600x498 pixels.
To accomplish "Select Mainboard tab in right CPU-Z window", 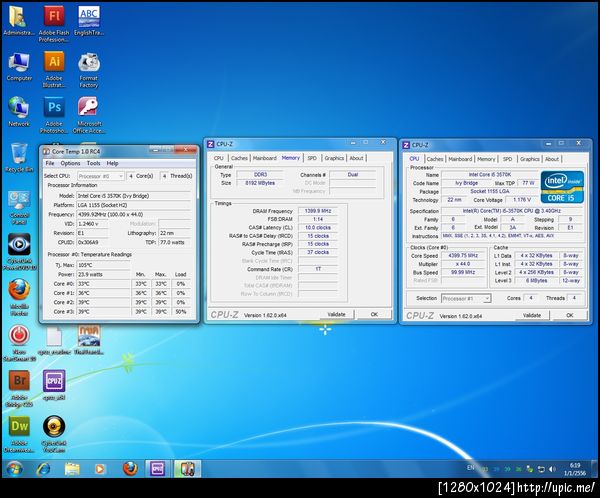I will point(462,158).
